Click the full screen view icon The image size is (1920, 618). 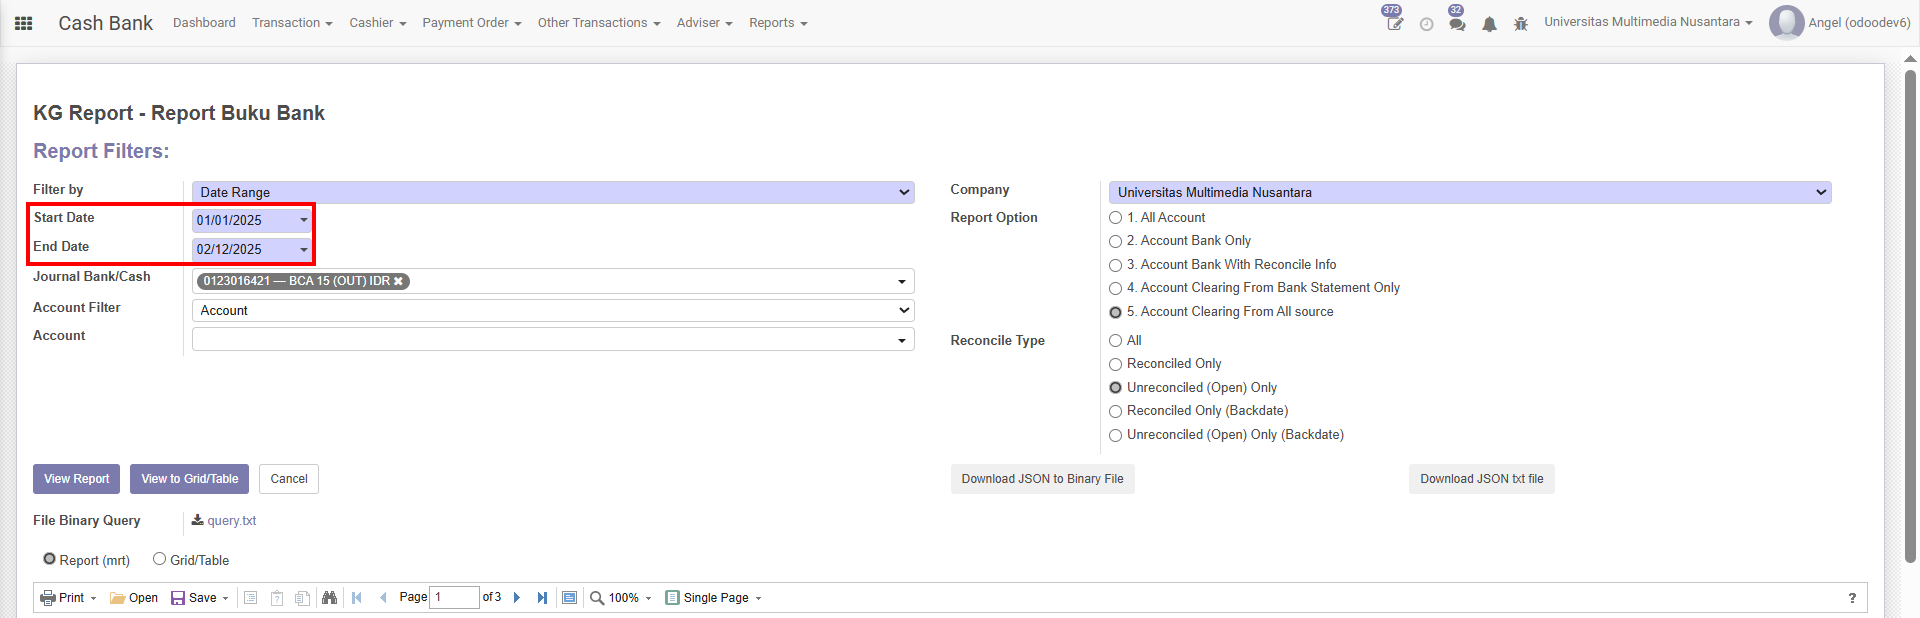[569, 598]
